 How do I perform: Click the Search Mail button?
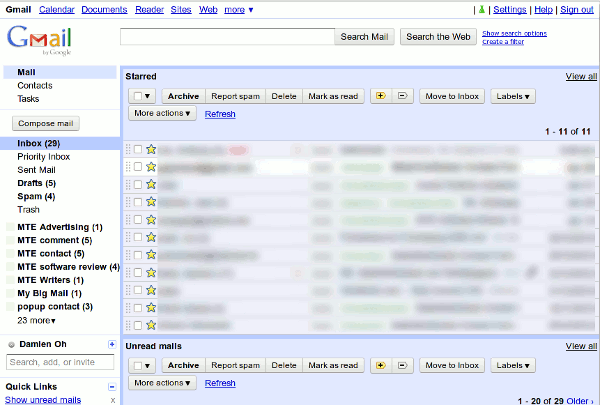click(364, 37)
